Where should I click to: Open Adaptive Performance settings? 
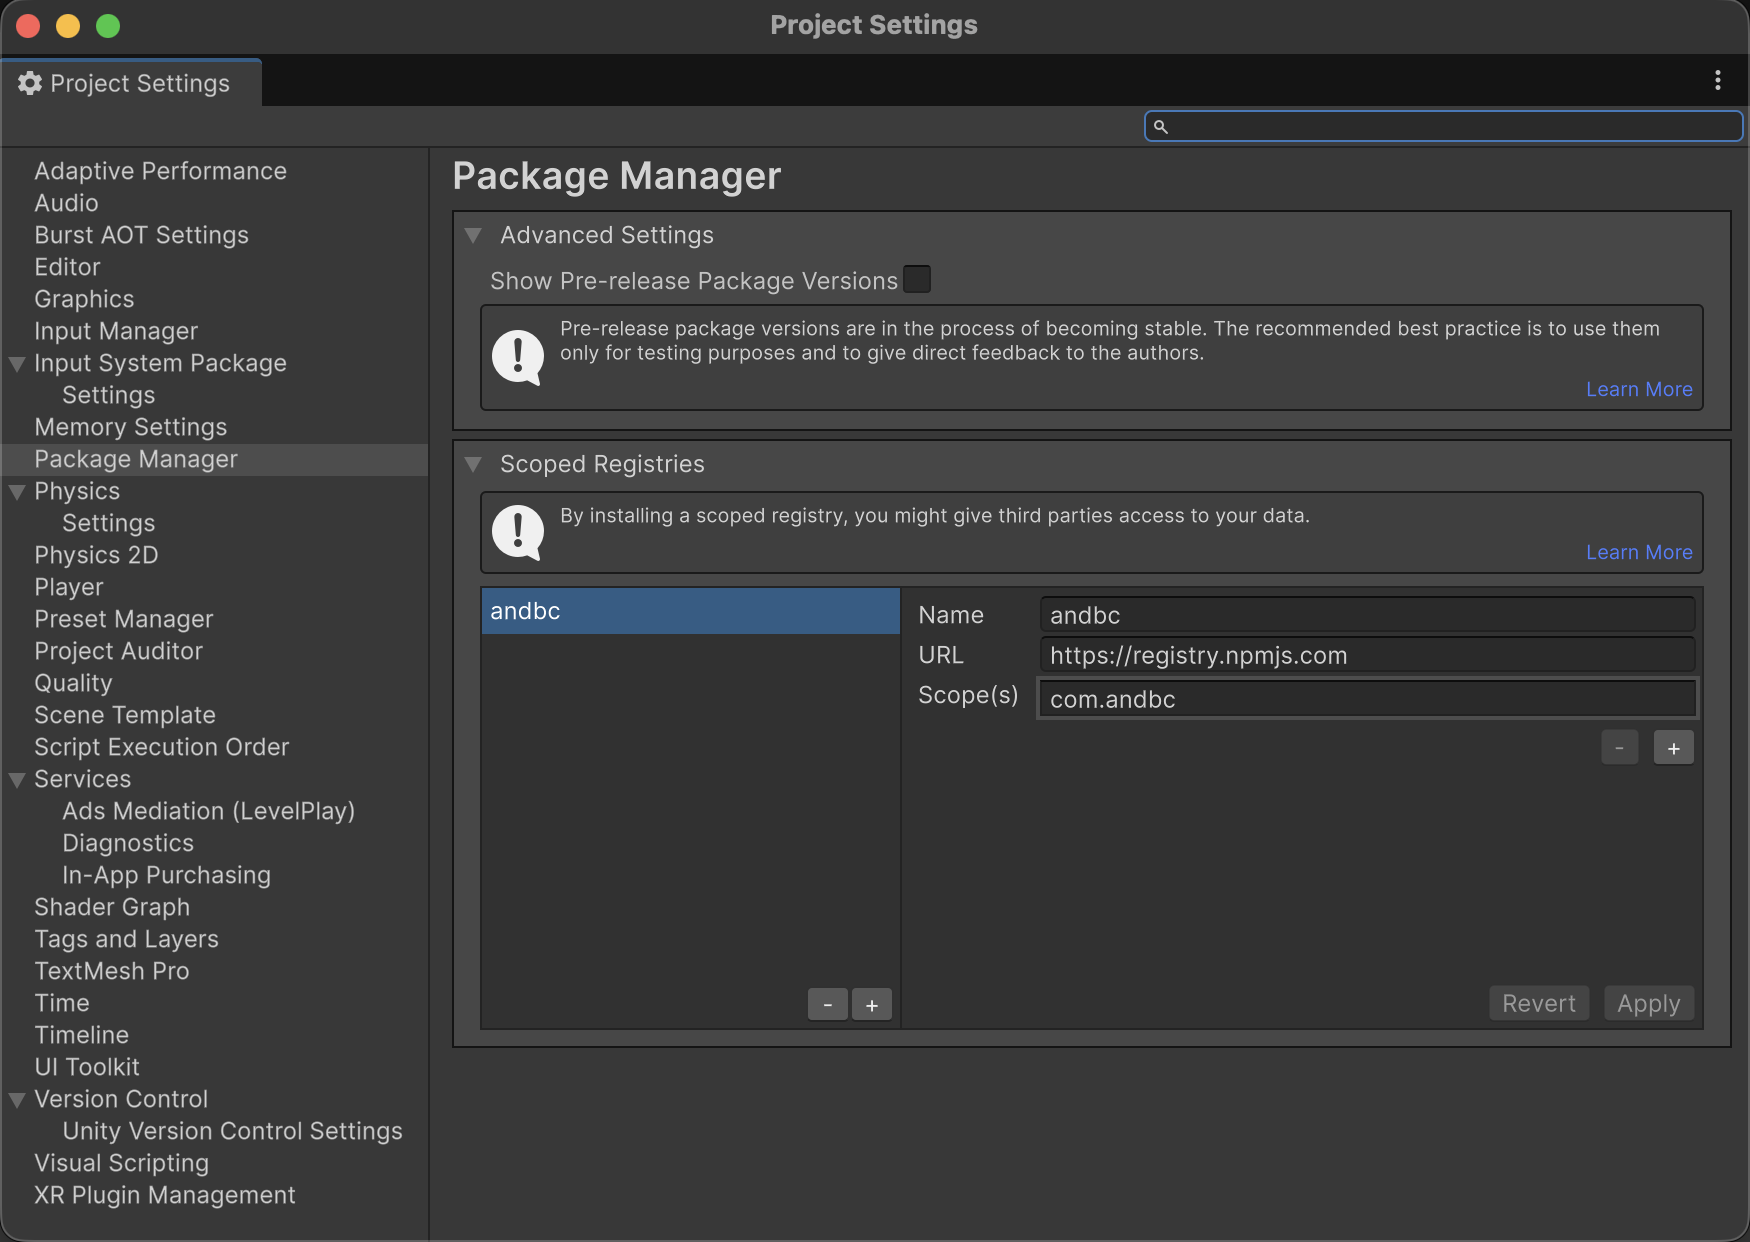[160, 171]
